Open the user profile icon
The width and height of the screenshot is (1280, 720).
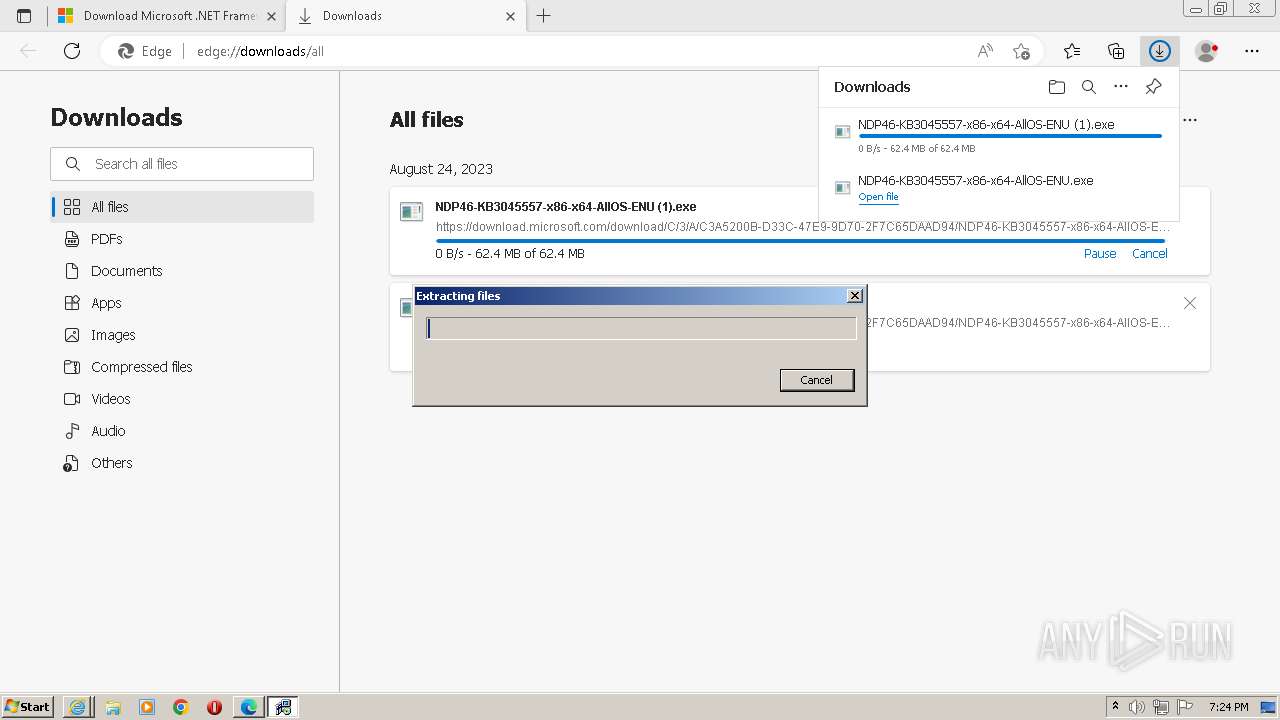click(1206, 51)
